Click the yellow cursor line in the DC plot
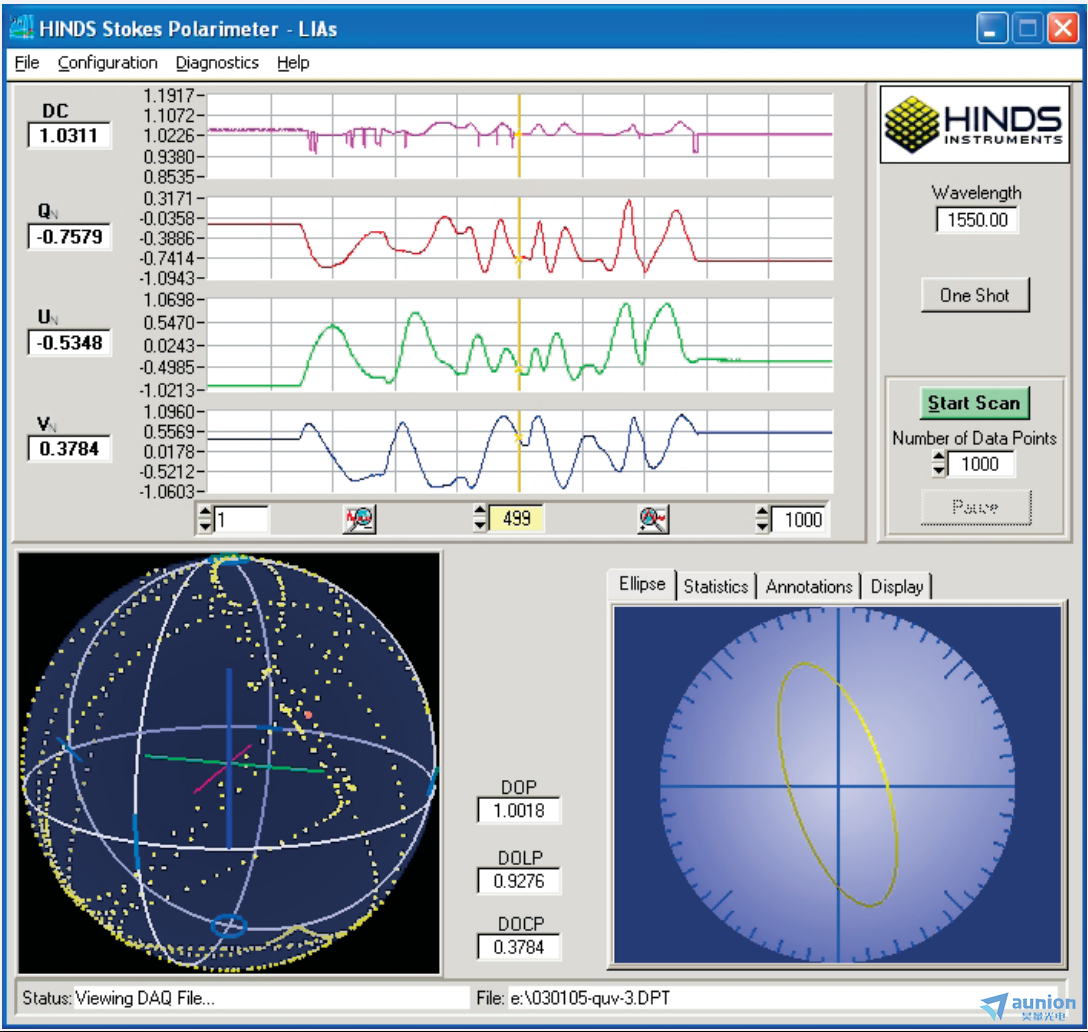The width and height of the screenshot is (1088, 1032). point(519,136)
